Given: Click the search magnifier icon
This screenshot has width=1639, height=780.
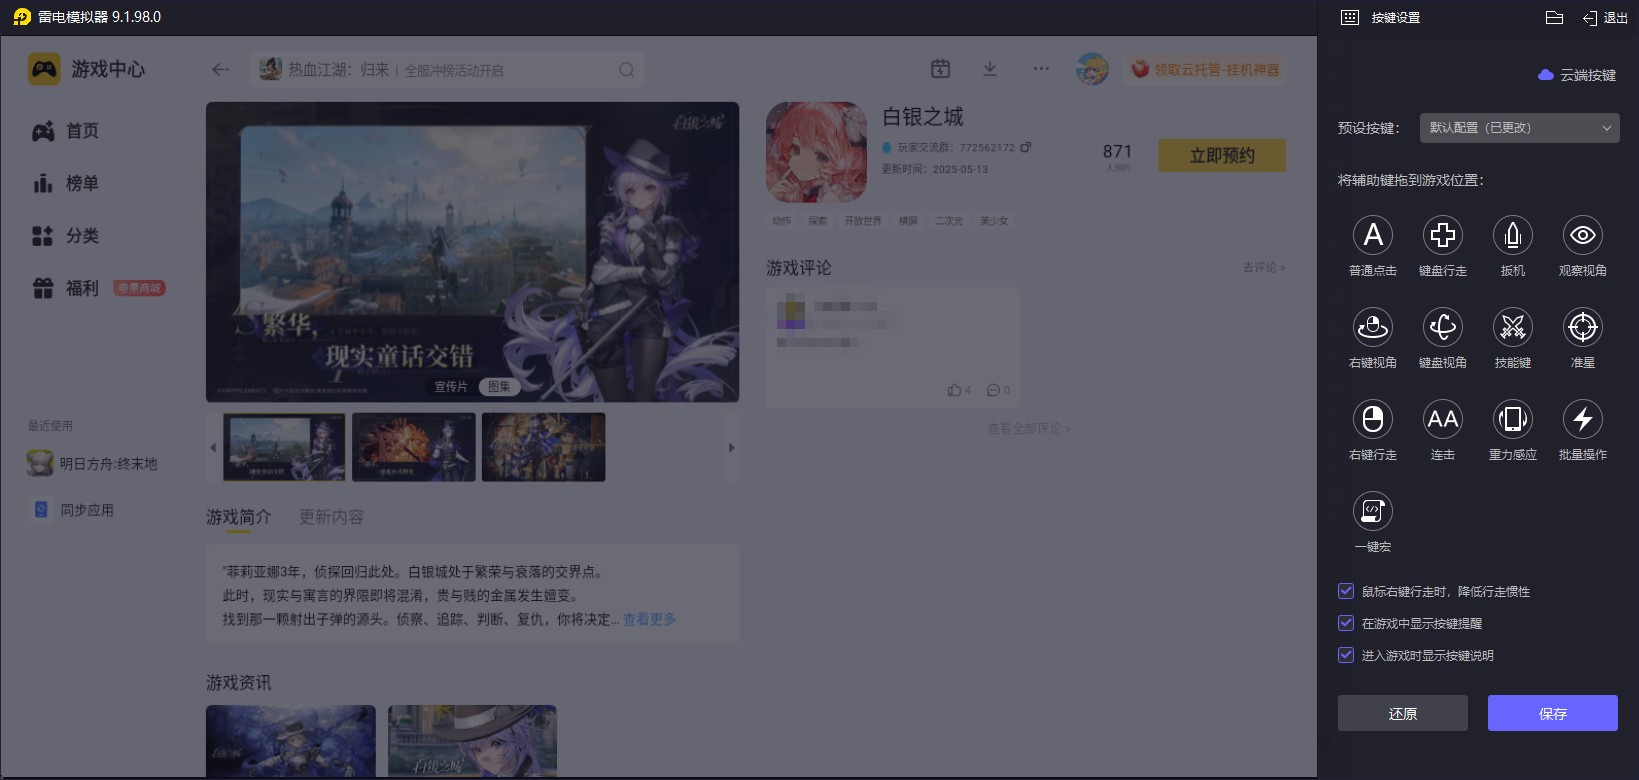Looking at the screenshot, I should 627,70.
